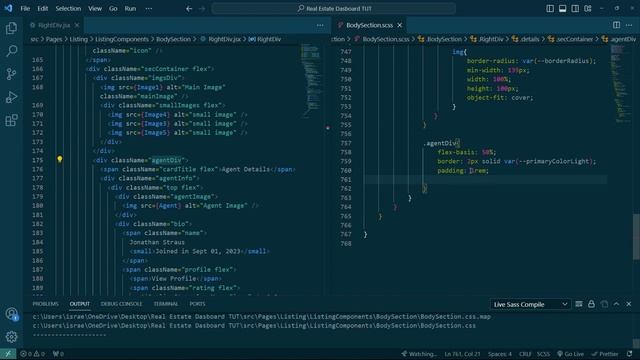Expand Pages breadcrumb
The height and width of the screenshot is (360, 640).
tap(54, 39)
